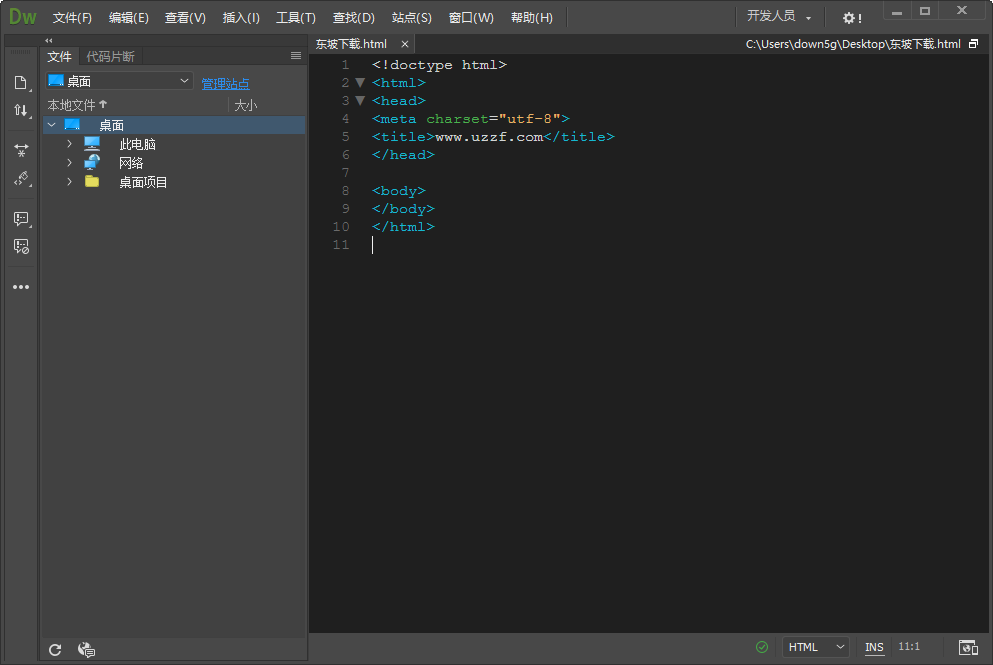Open the 工具(T) menu
Viewport: 993px width, 665px height.
click(296, 18)
